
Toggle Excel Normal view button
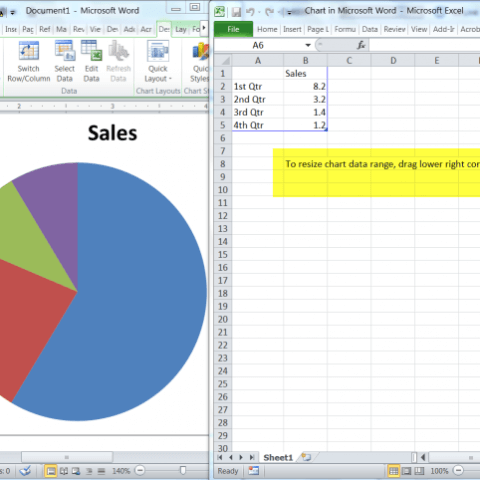click(x=394, y=471)
